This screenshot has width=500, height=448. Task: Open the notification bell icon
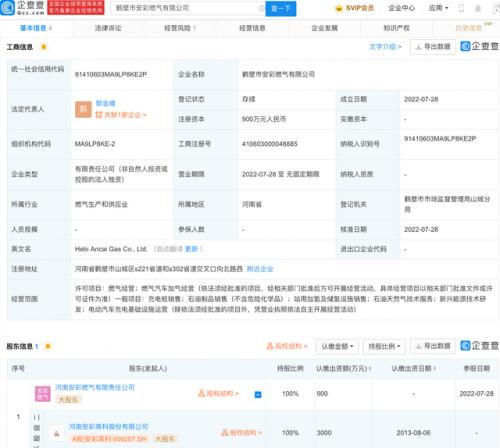[478, 8]
